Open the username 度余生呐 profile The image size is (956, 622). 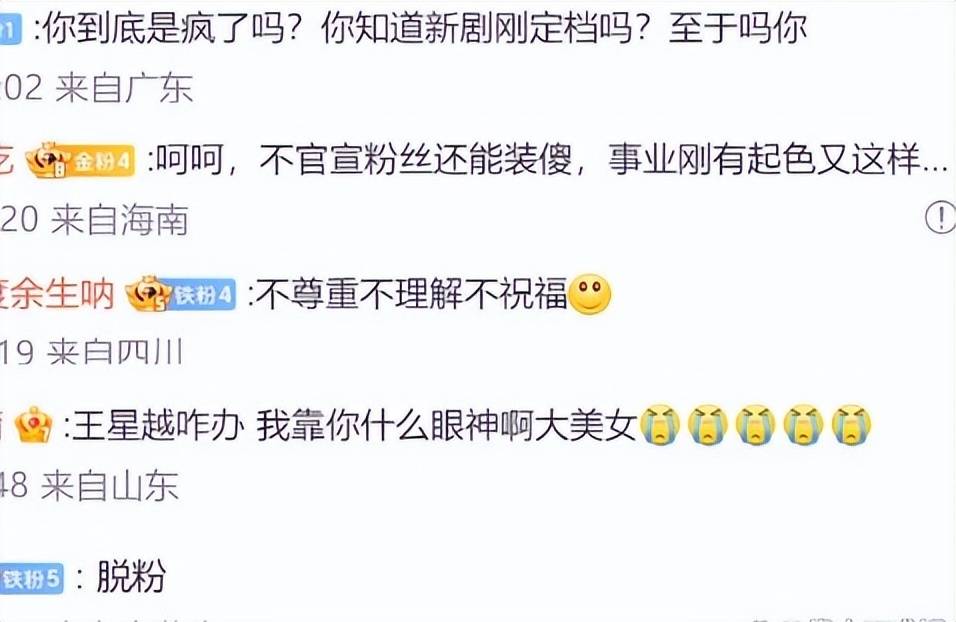[x=57, y=294]
